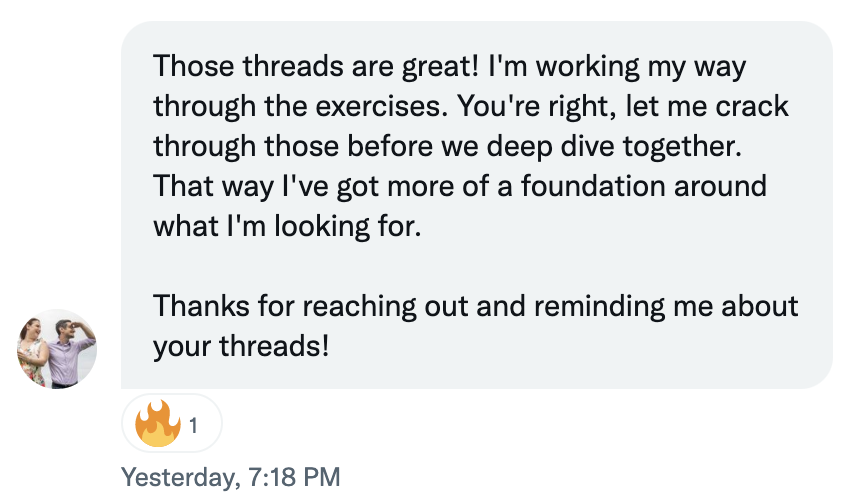Click the phrase "Those threads are great!"
The height and width of the screenshot is (504, 854).
[x=315, y=66]
